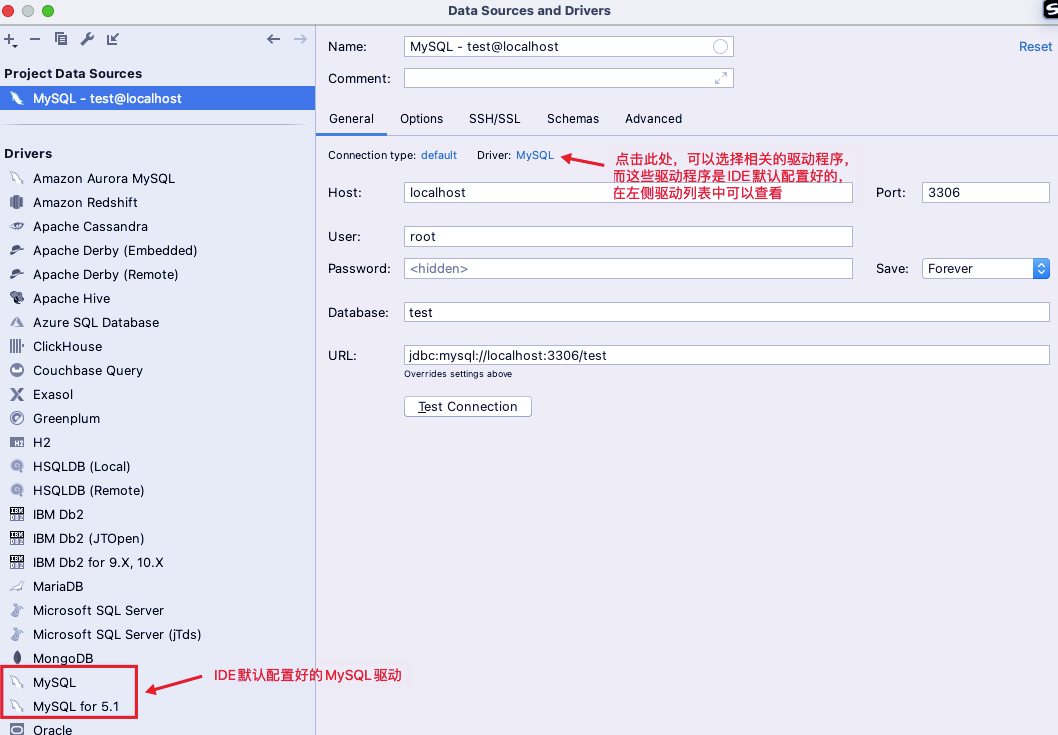Viewport: 1058px width, 735px height.
Task: Click the Duplicate data source icon
Action: (61, 39)
